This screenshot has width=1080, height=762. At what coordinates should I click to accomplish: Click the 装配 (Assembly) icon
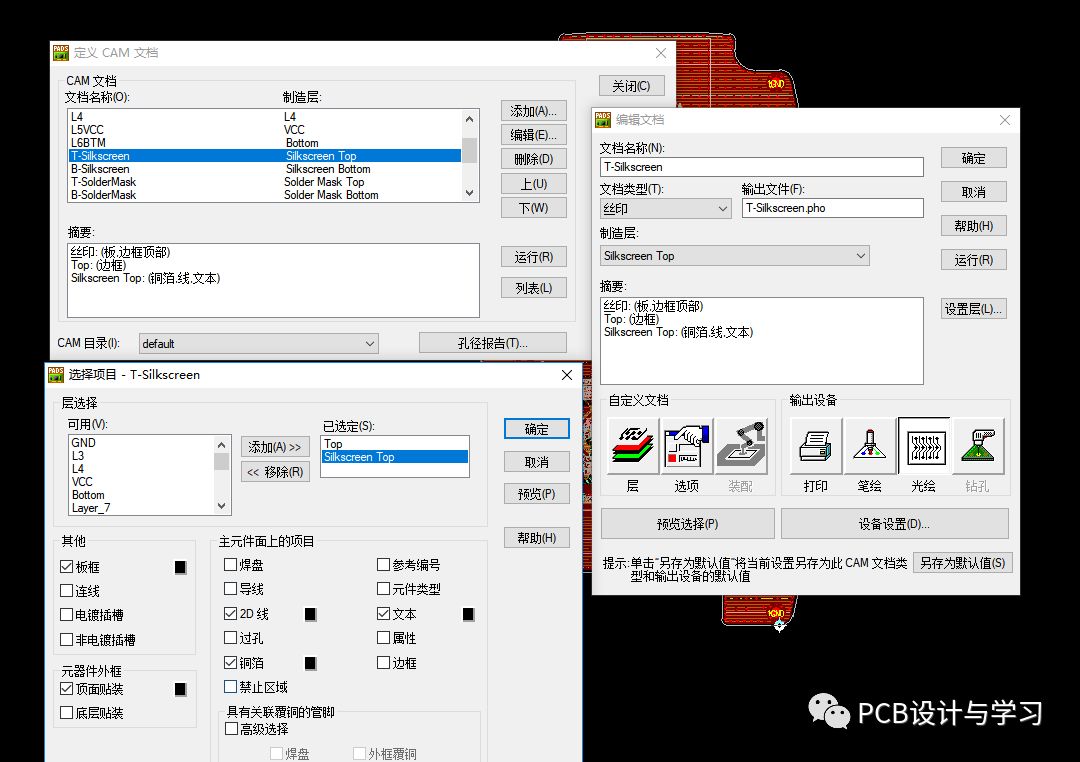(741, 446)
